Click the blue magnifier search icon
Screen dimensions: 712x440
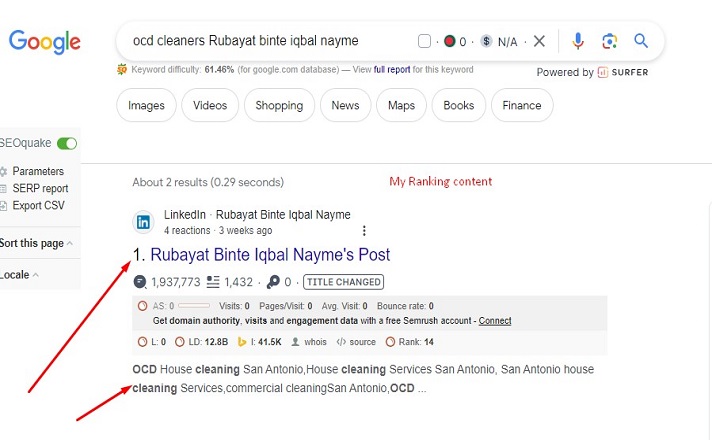point(641,41)
